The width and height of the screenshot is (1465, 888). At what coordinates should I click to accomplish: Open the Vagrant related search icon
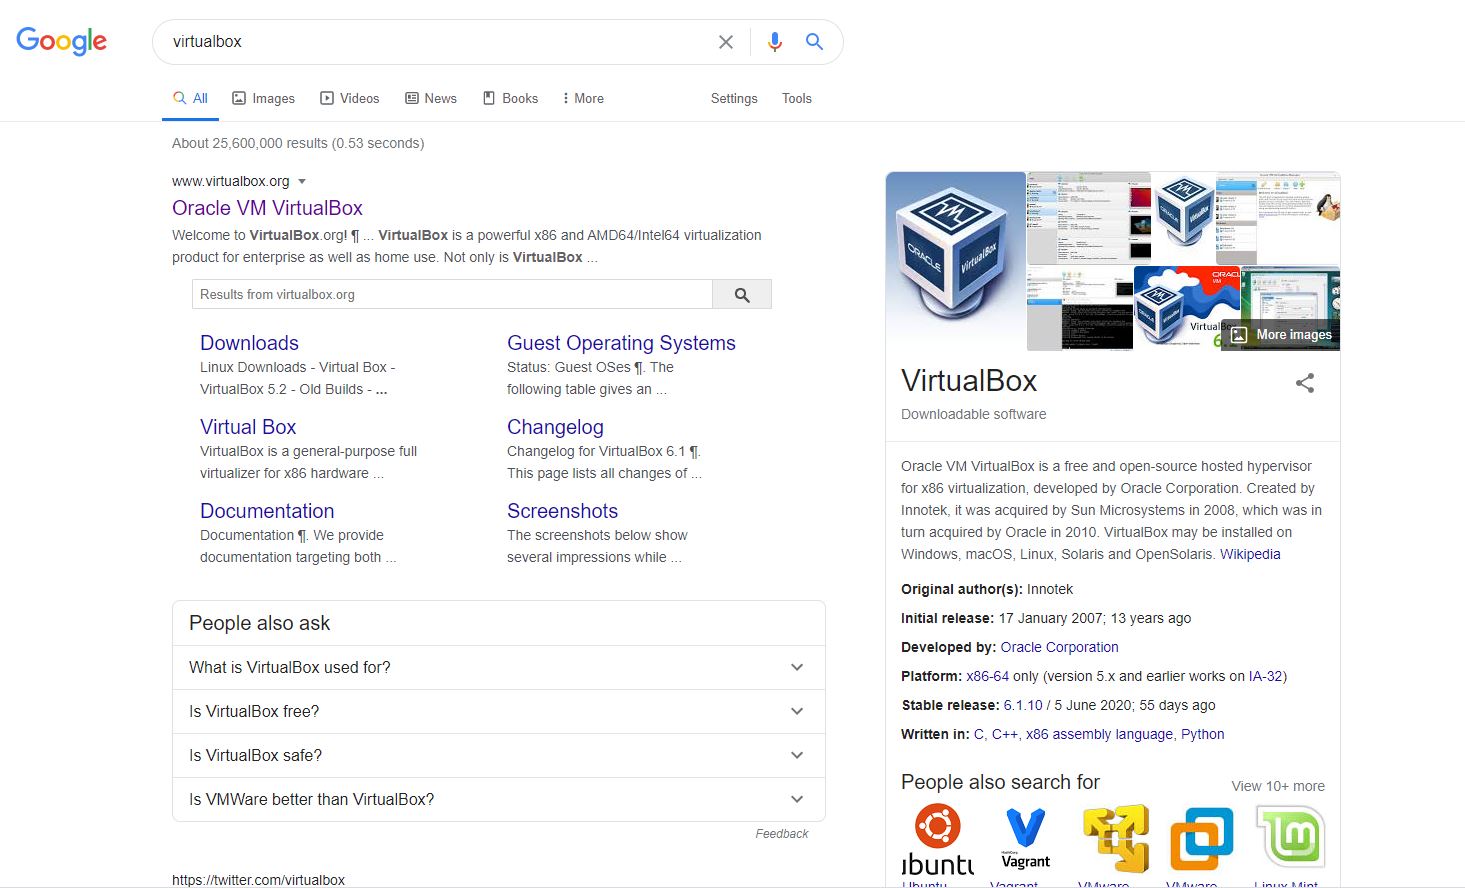1025,838
